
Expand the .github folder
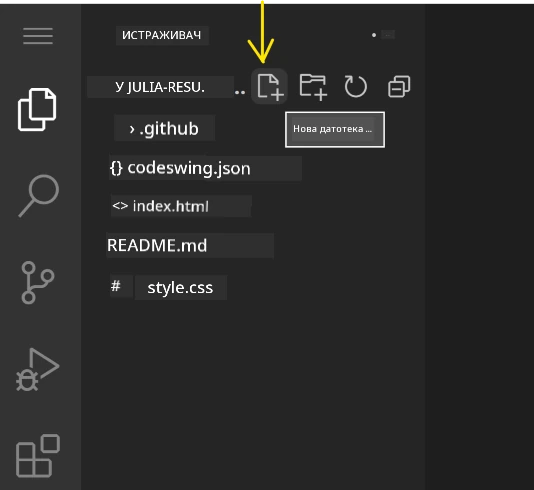(165, 128)
